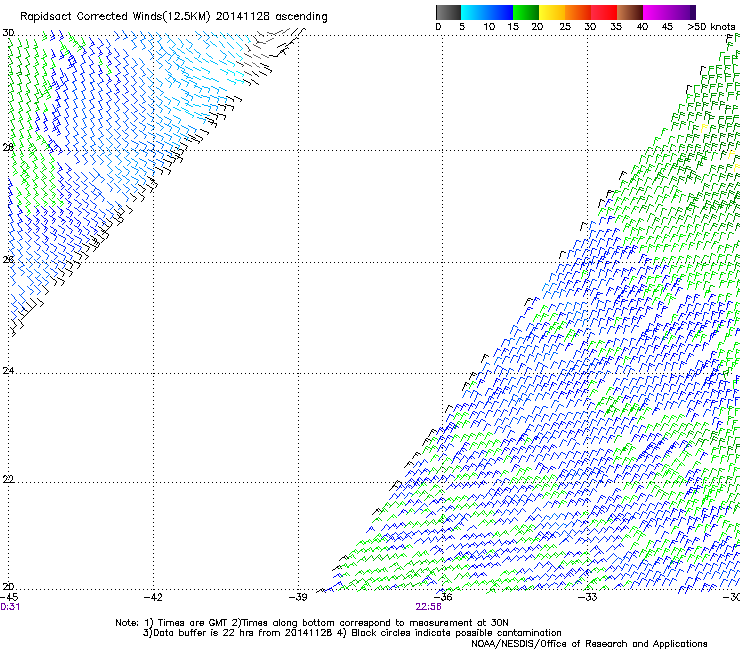This screenshot has height=650, width=740.
Task: Click the latitude axis label '24'
Action: (8, 371)
